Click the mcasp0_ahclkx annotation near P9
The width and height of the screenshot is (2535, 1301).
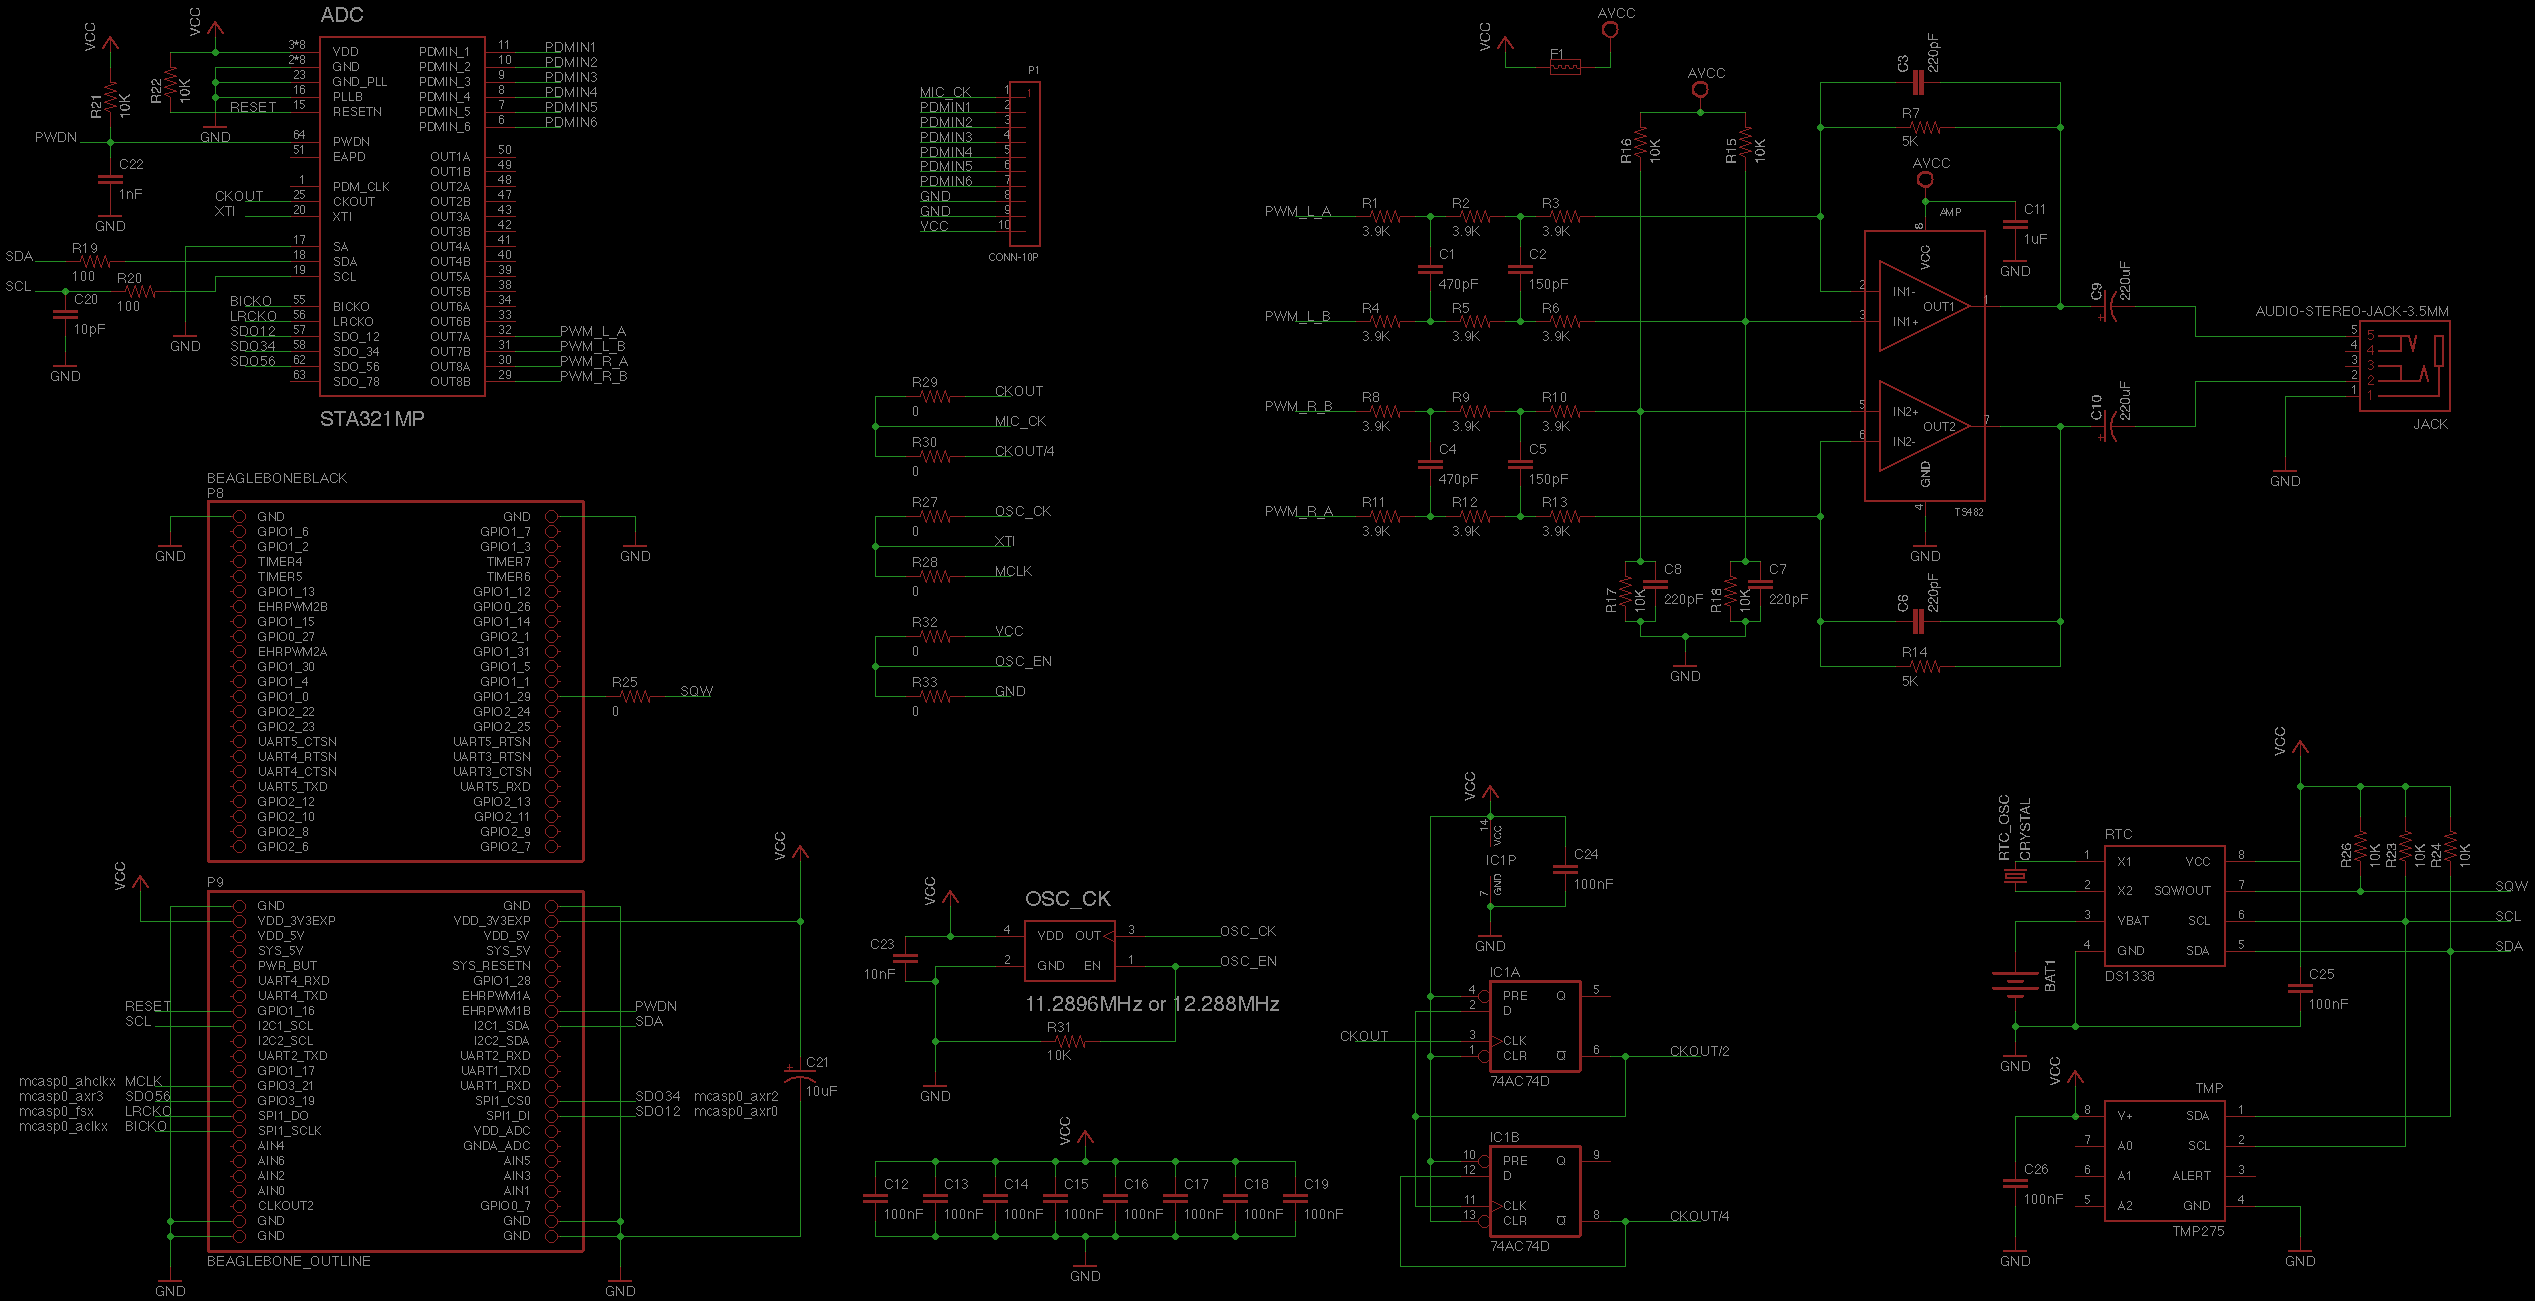pyautogui.click(x=67, y=1081)
